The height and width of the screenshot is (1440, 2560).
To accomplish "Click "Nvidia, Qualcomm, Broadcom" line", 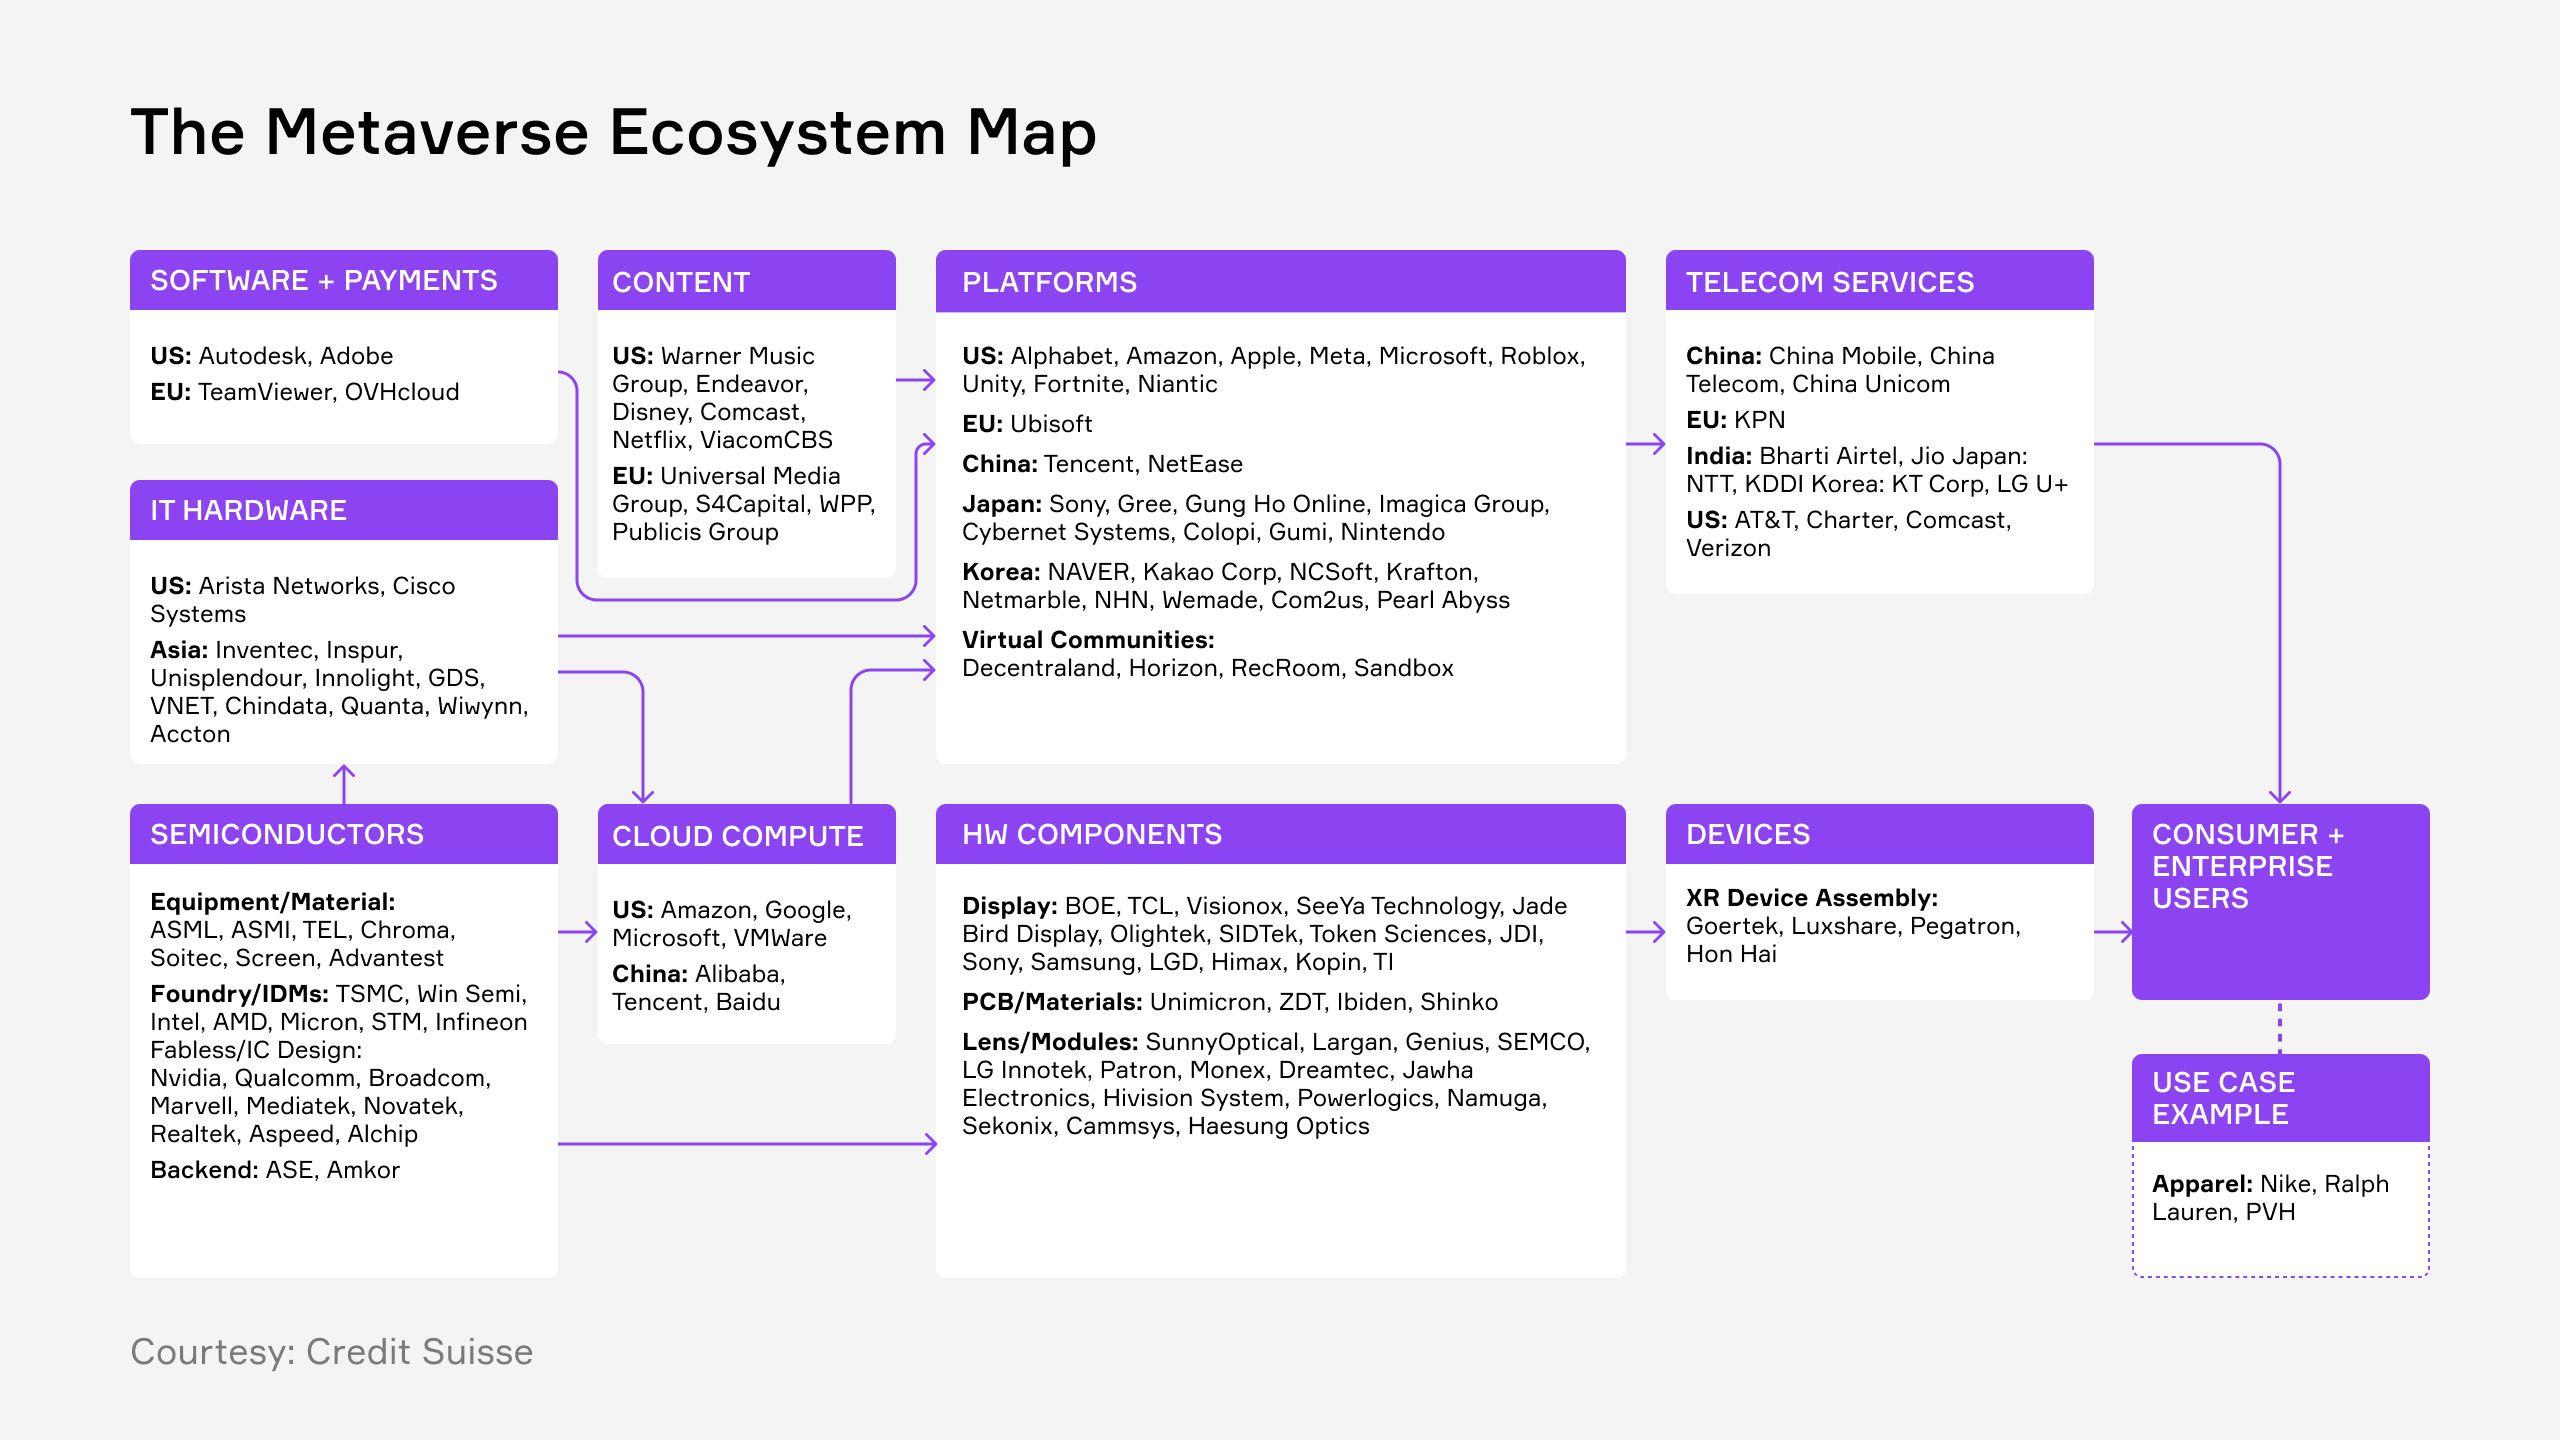I will (321, 1078).
